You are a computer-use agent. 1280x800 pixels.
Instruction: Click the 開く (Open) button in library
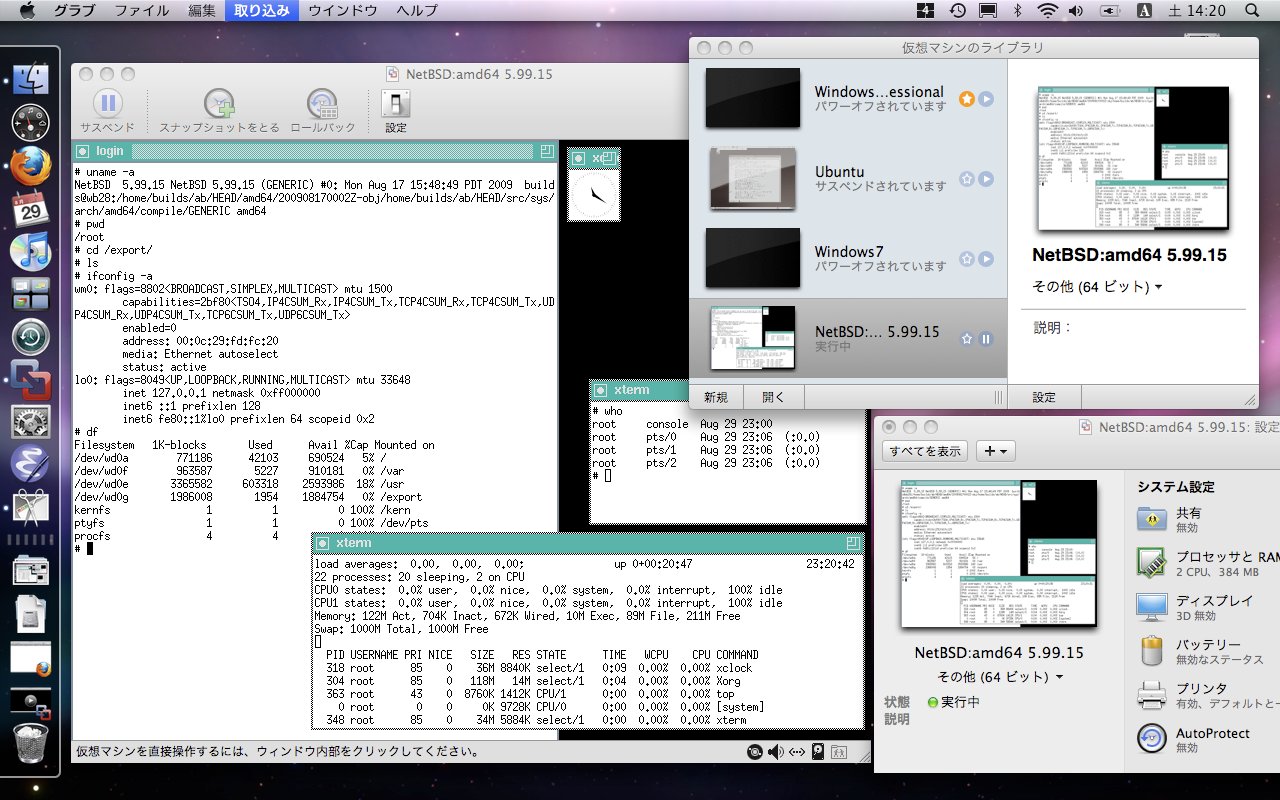tap(774, 397)
